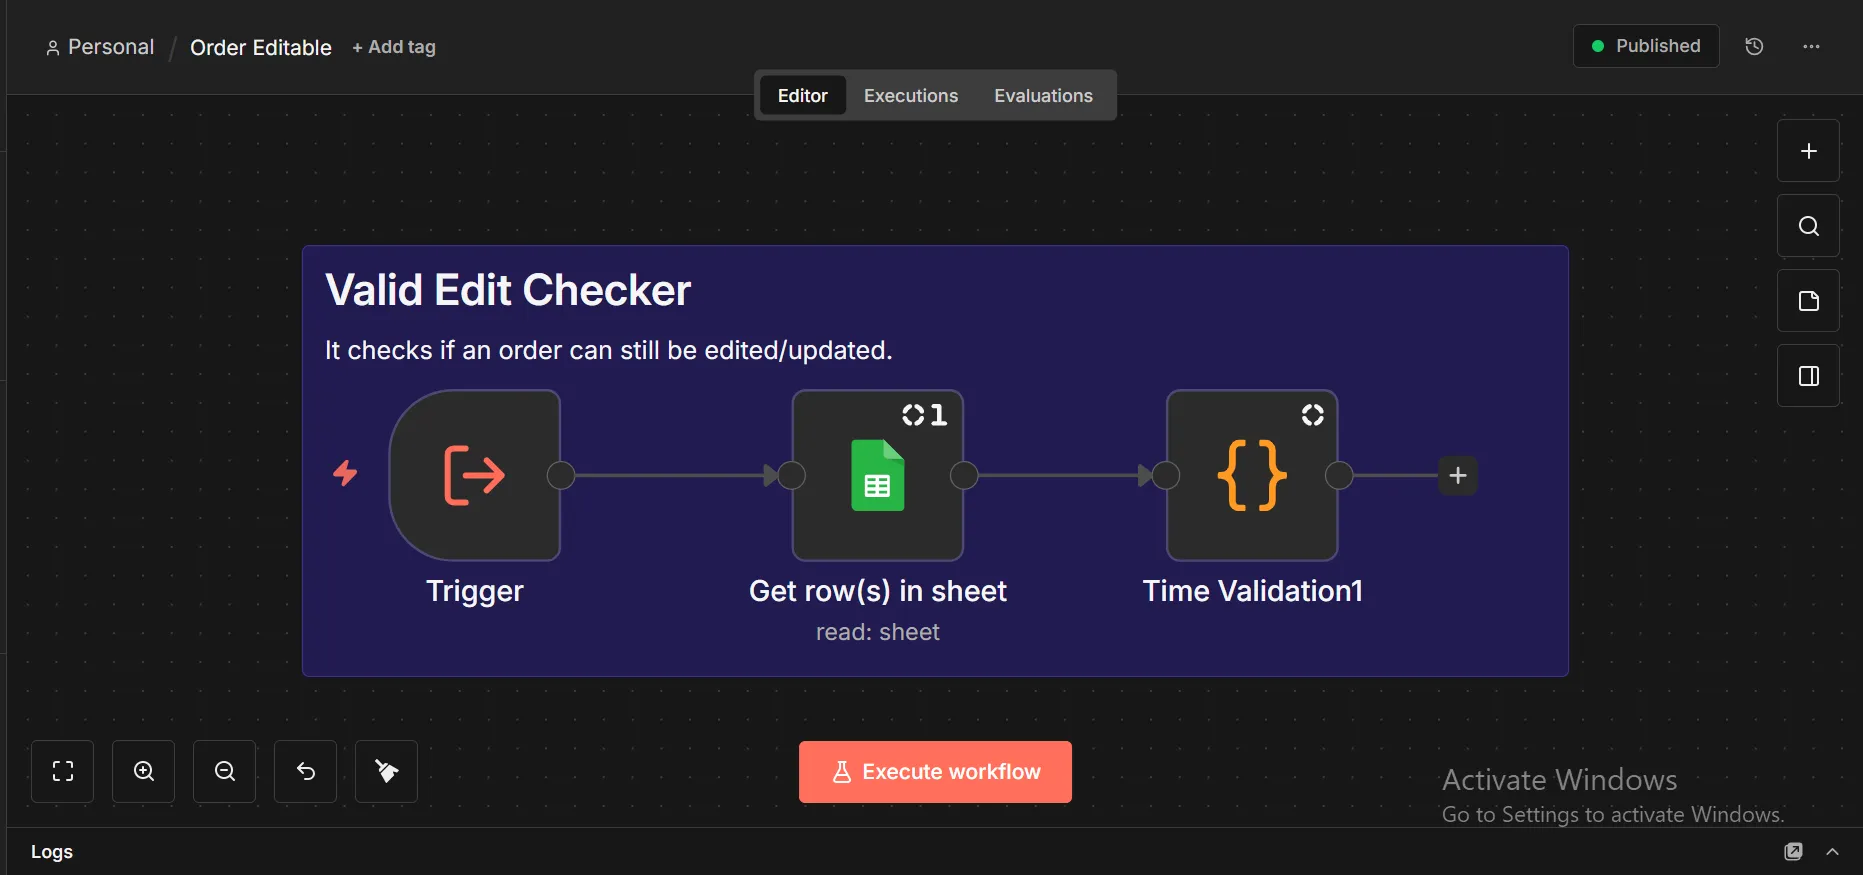Click the Execute workflow button
The image size is (1863, 875).
(935, 772)
